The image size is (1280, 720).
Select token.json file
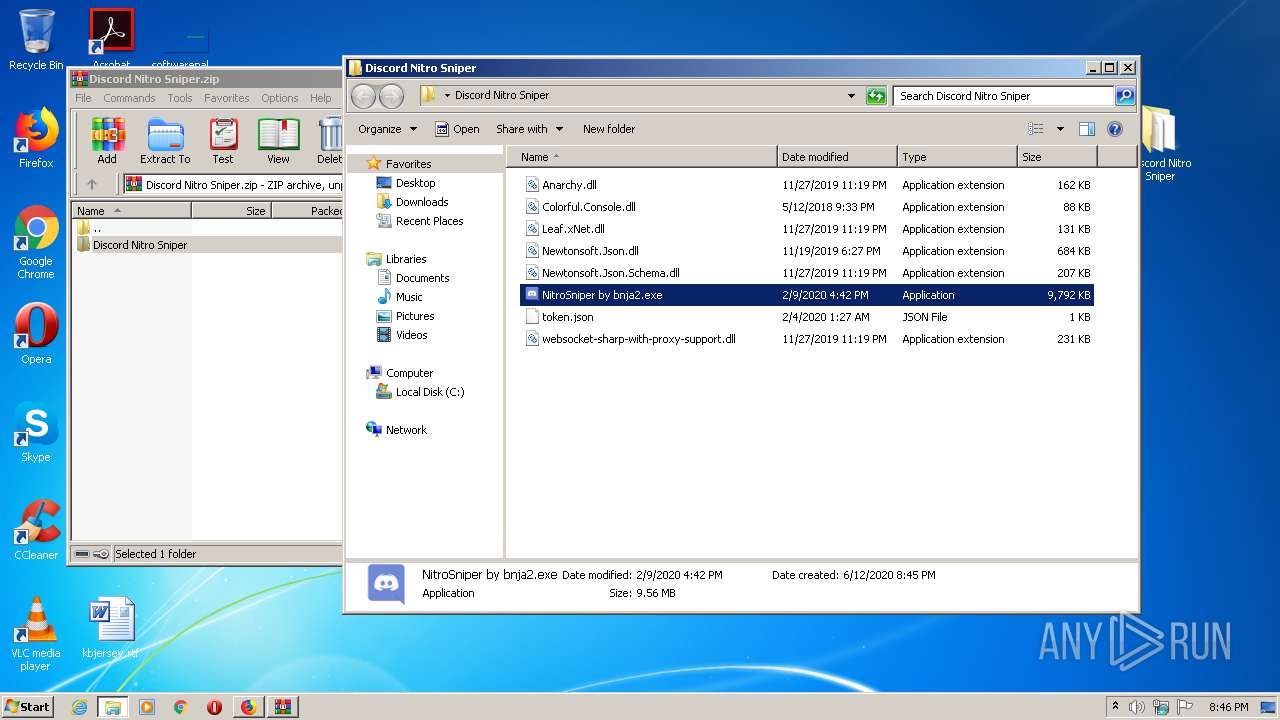coord(567,317)
